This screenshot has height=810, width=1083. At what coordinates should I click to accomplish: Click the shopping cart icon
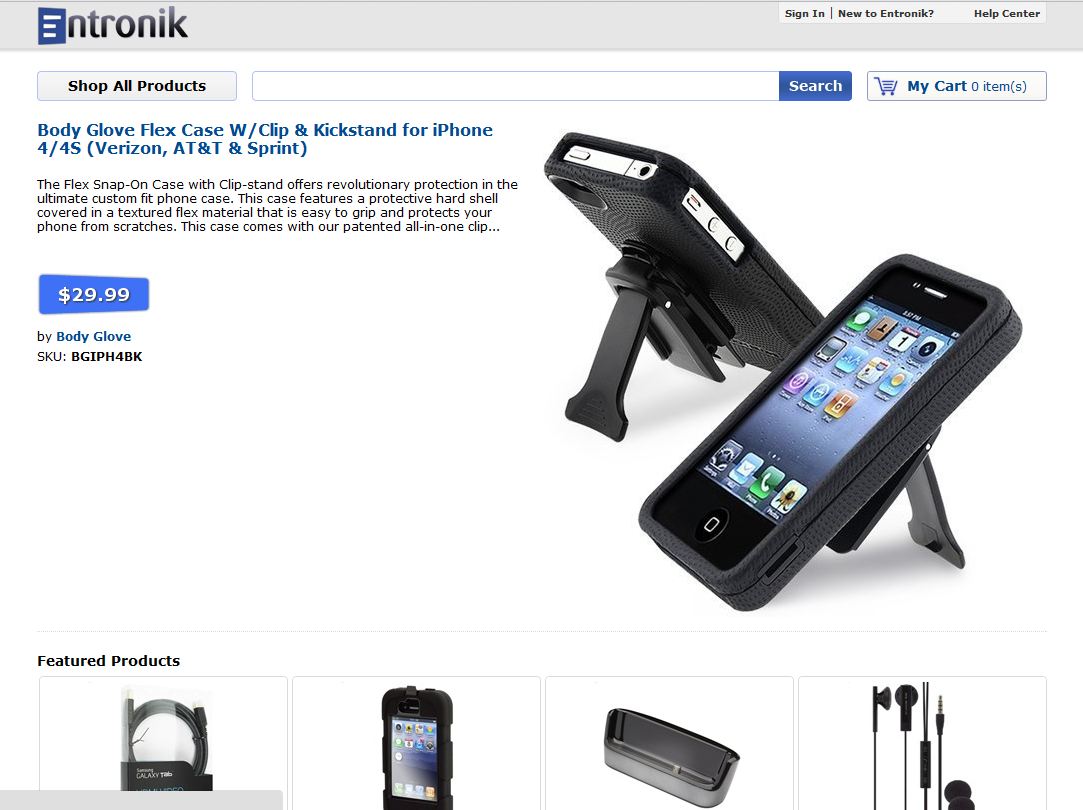(885, 86)
